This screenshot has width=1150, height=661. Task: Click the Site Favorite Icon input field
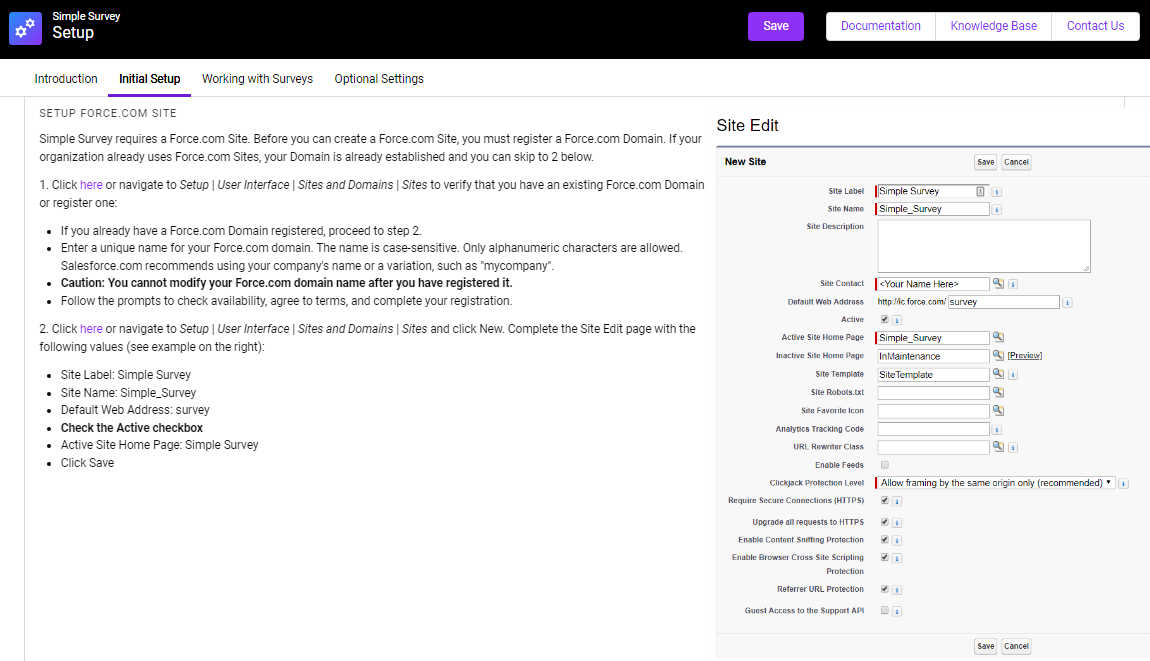click(933, 411)
